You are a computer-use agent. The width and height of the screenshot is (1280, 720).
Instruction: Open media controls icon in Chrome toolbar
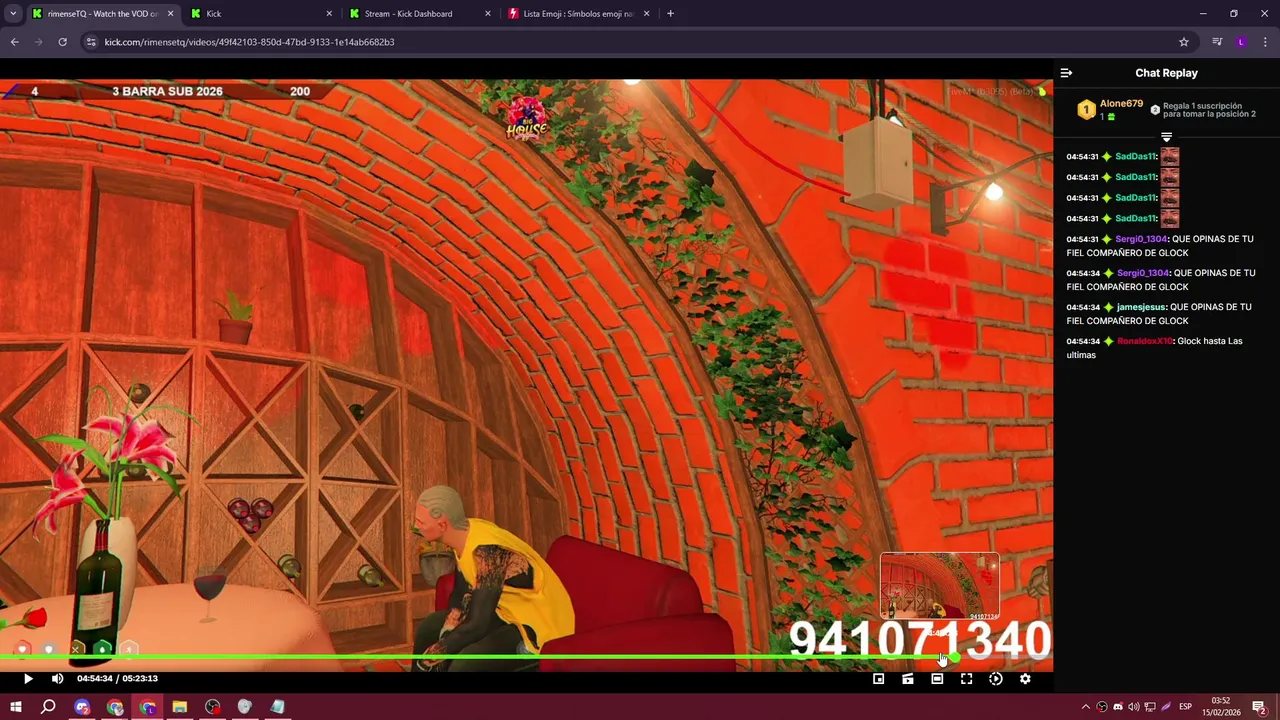pos(1217,42)
